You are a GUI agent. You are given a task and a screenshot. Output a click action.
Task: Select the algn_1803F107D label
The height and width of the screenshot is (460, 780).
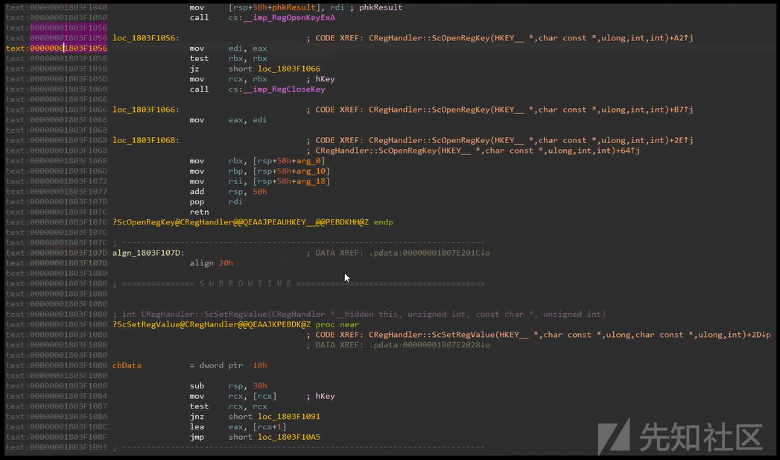pyautogui.click(x=148, y=253)
